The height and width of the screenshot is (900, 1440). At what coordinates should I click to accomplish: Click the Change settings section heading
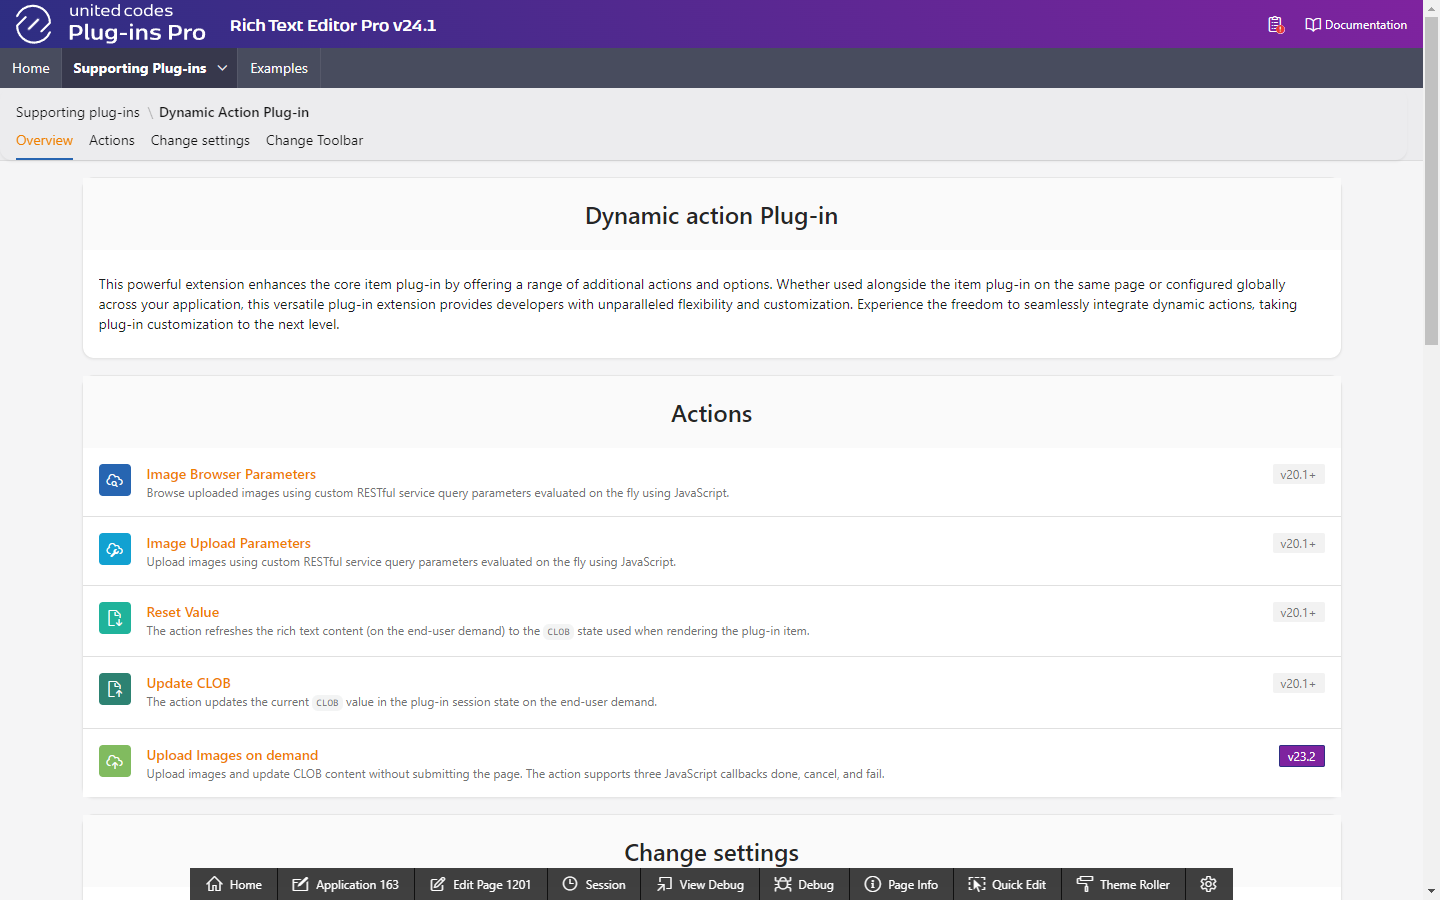[x=711, y=853]
